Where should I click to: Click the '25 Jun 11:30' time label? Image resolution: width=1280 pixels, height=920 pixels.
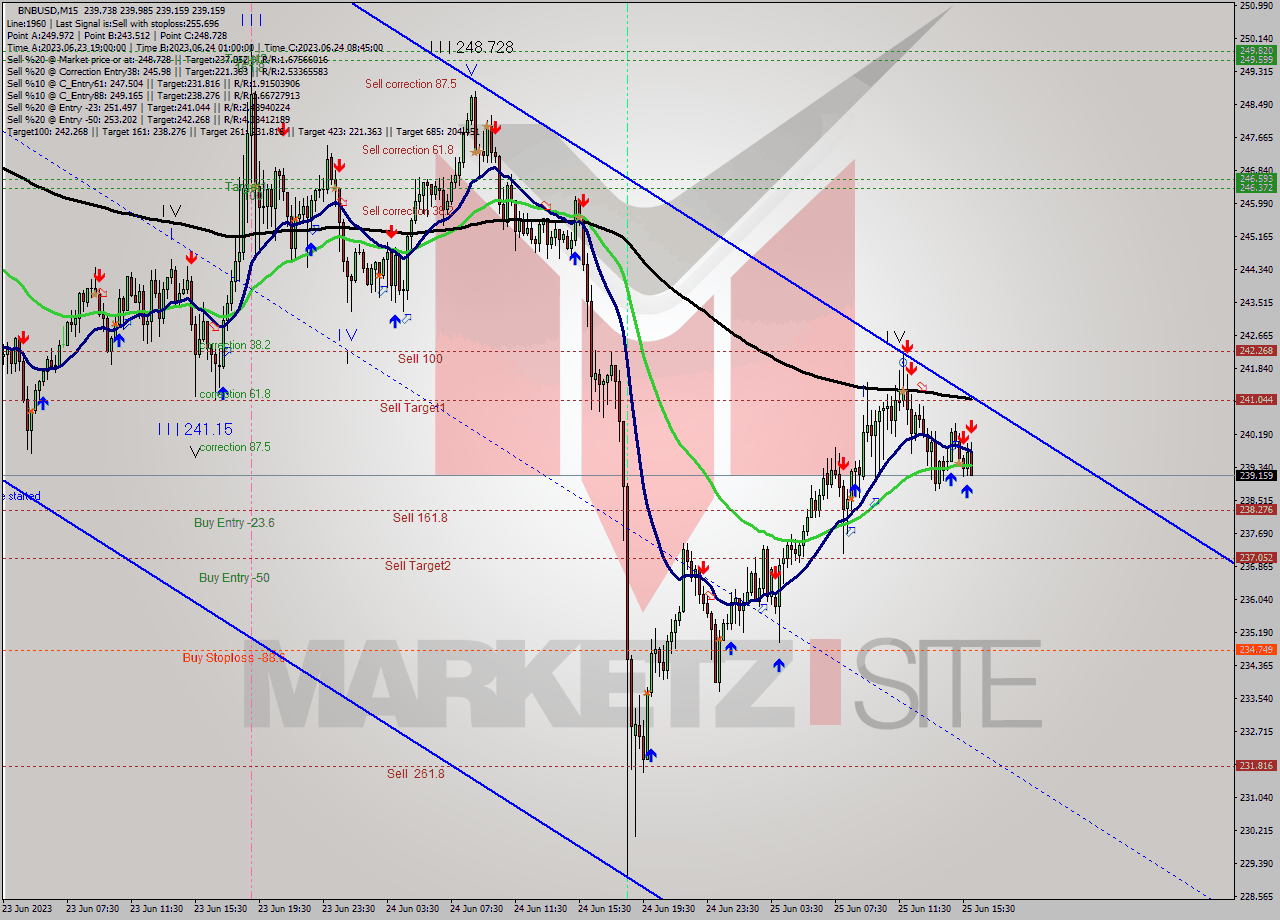(925, 909)
